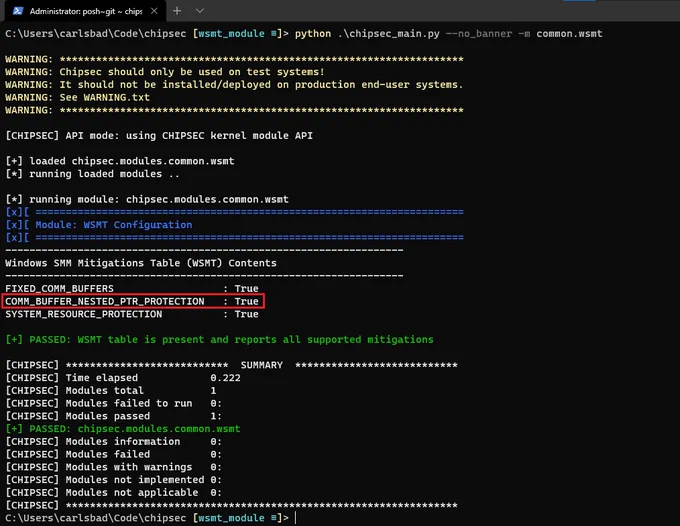The image size is (680, 526).
Task: Click the PowerShell icon on the tab
Action: [18, 11]
